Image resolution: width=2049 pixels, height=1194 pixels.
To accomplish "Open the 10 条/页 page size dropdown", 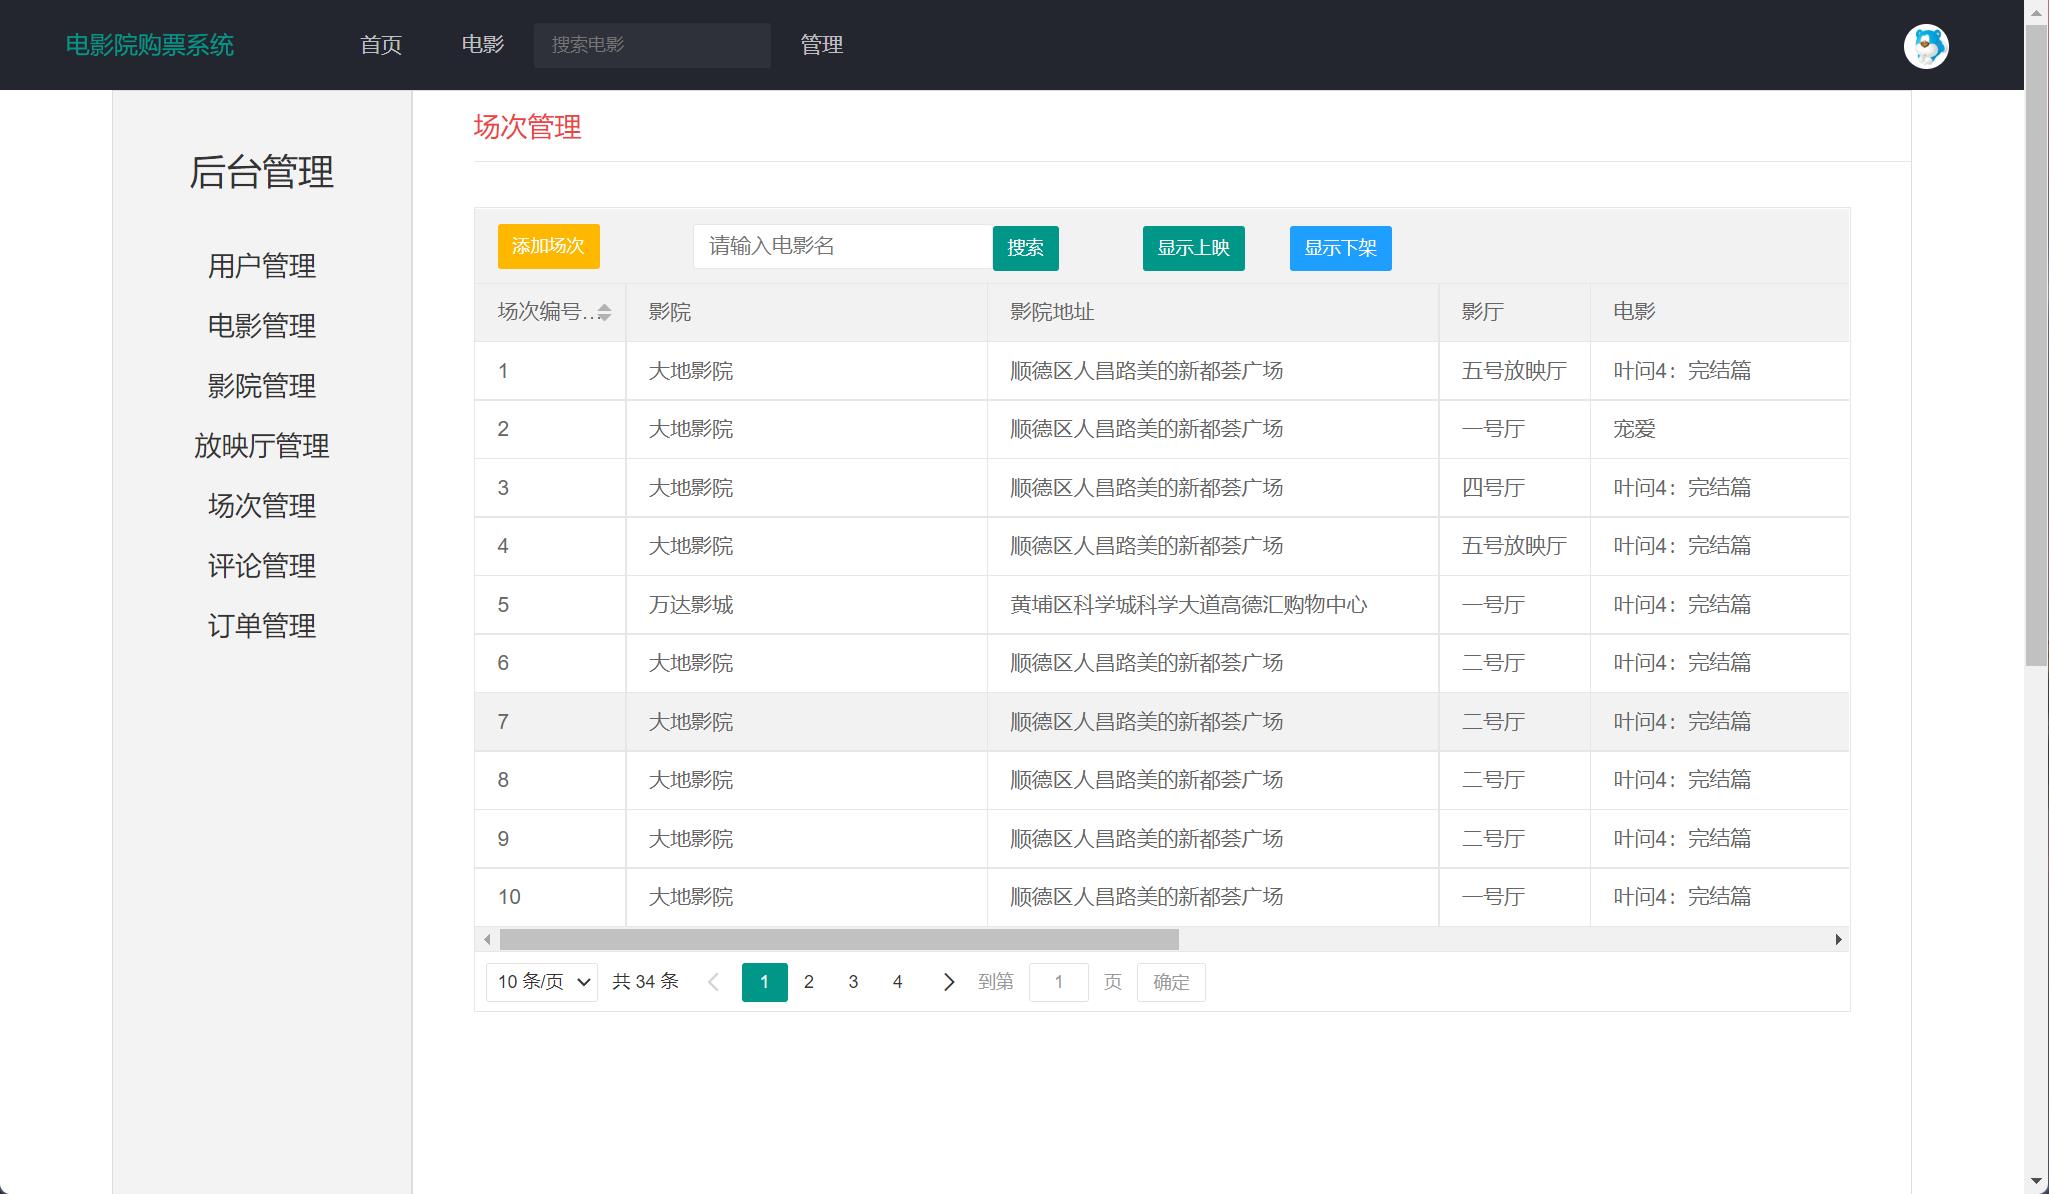I will pyautogui.click(x=542, y=982).
